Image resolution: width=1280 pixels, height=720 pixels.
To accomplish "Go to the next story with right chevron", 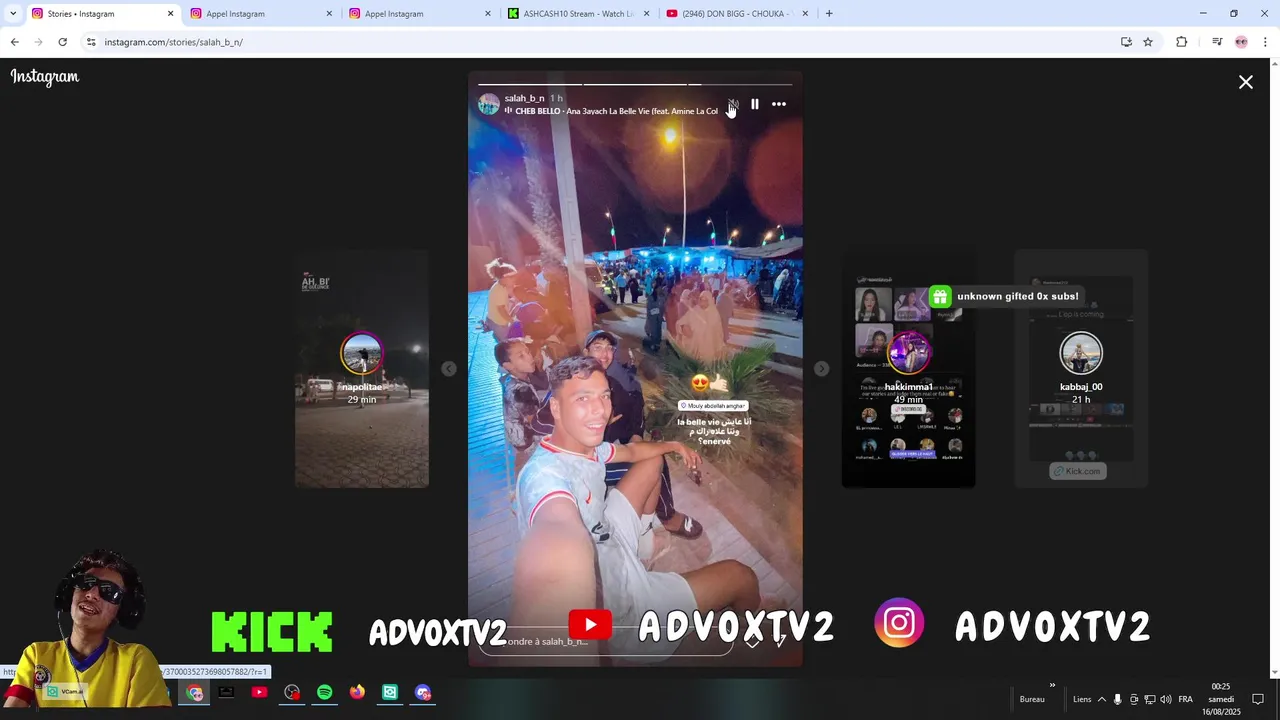I will (x=821, y=369).
